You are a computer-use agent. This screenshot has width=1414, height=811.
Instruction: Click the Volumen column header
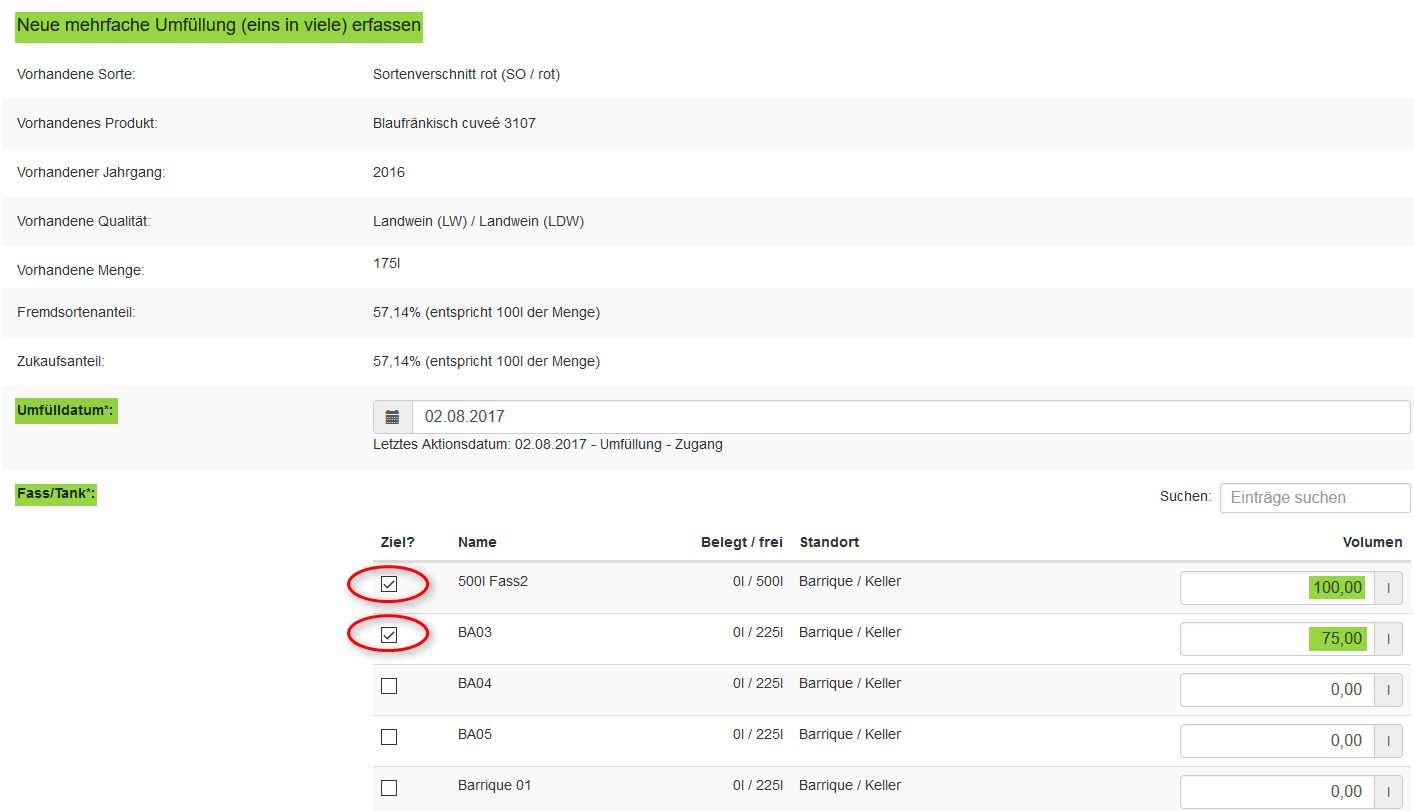1372,542
